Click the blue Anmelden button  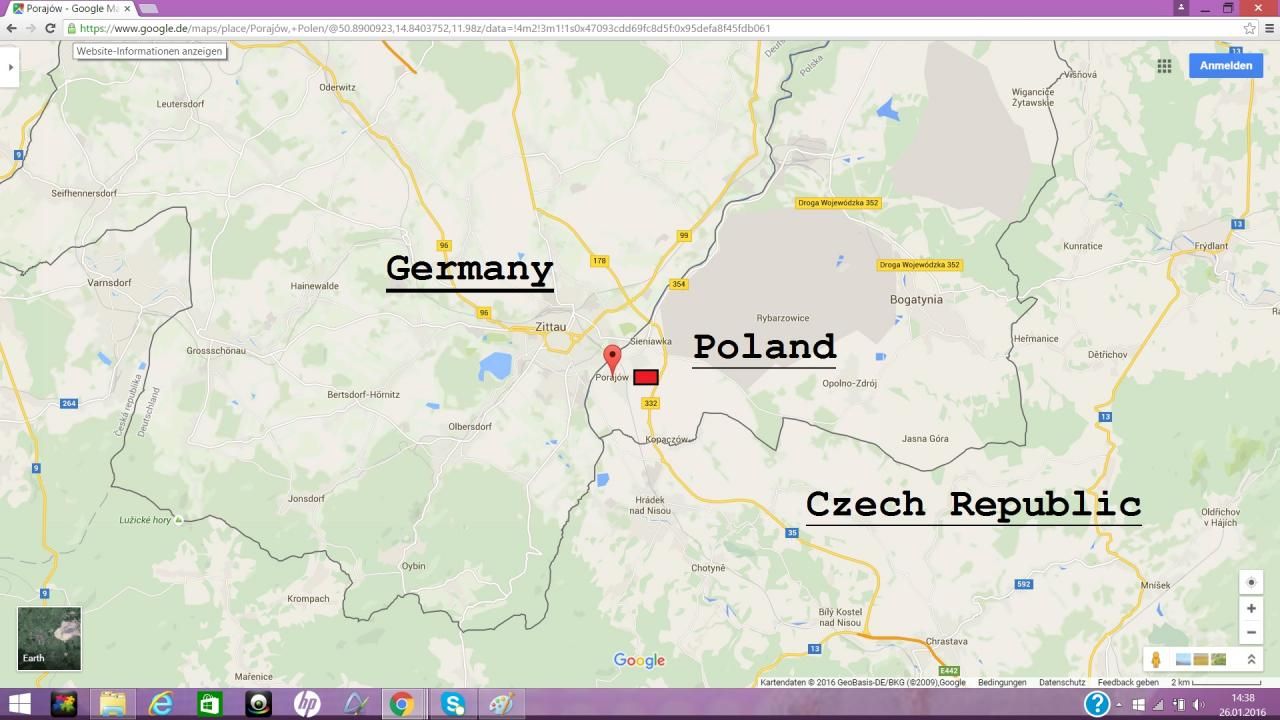pos(1225,65)
